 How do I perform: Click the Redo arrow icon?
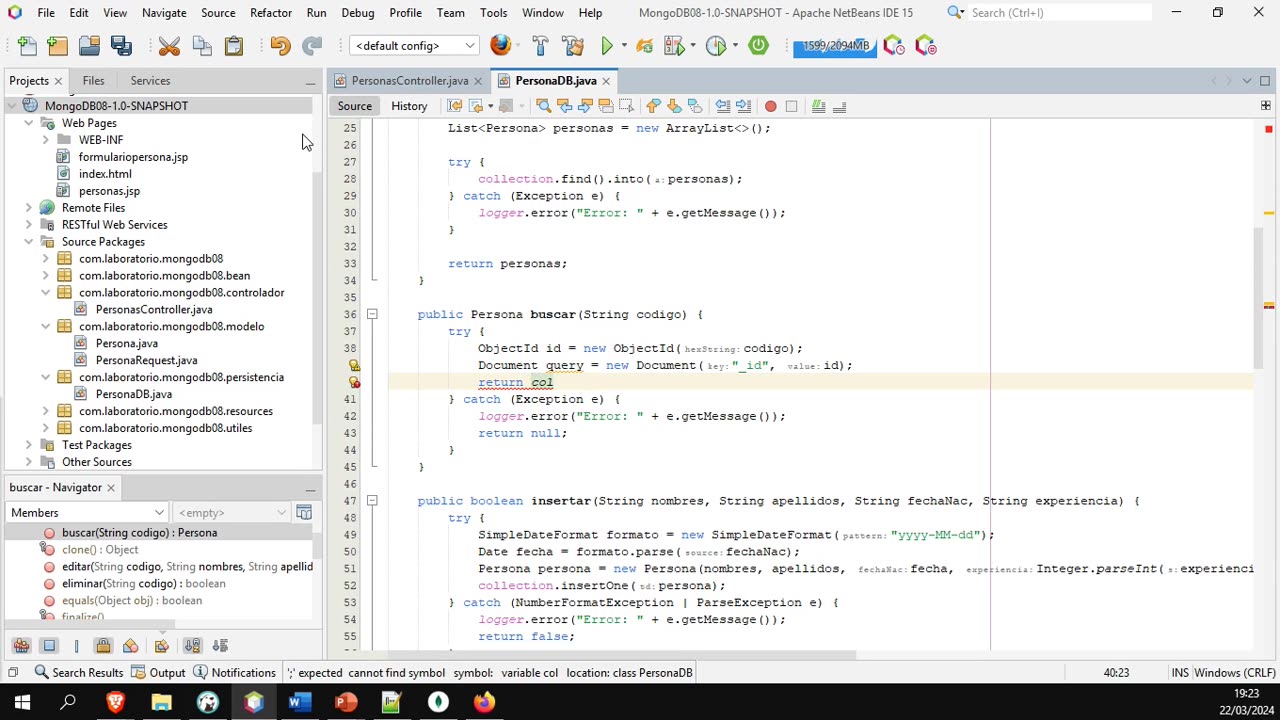tap(312, 46)
